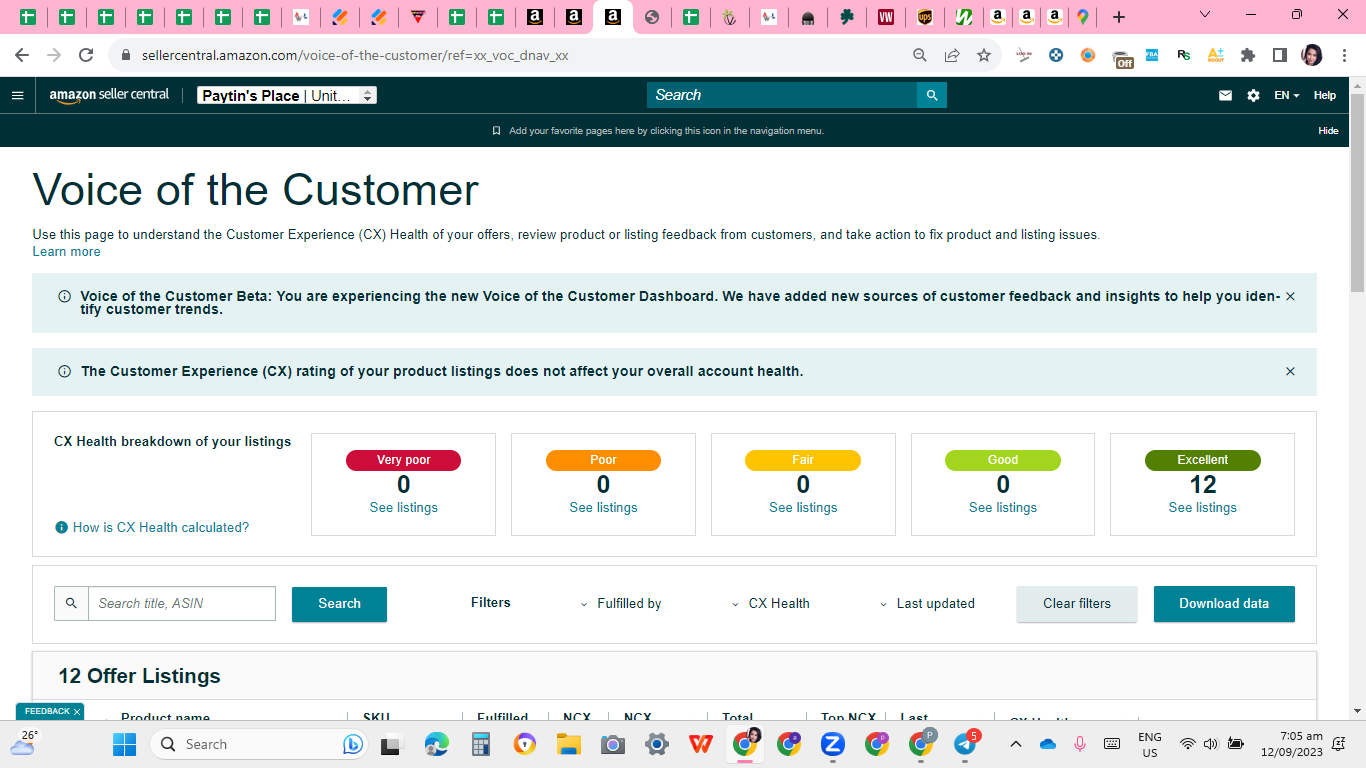Click the teal Search button
The height and width of the screenshot is (768, 1366).
coord(339,604)
